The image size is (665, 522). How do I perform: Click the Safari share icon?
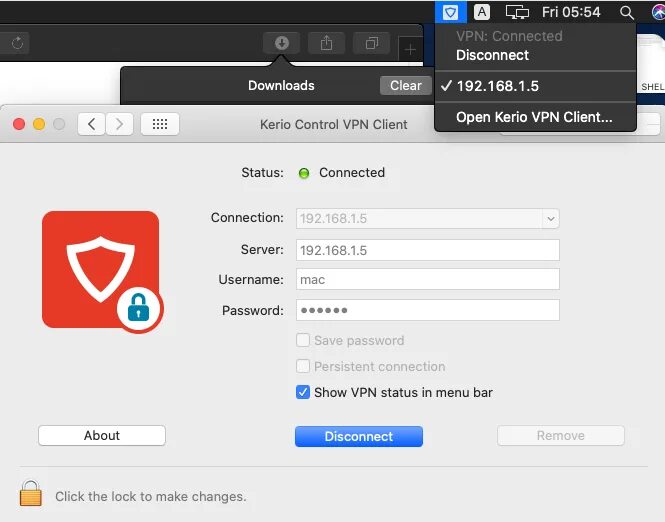click(x=326, y=43)
